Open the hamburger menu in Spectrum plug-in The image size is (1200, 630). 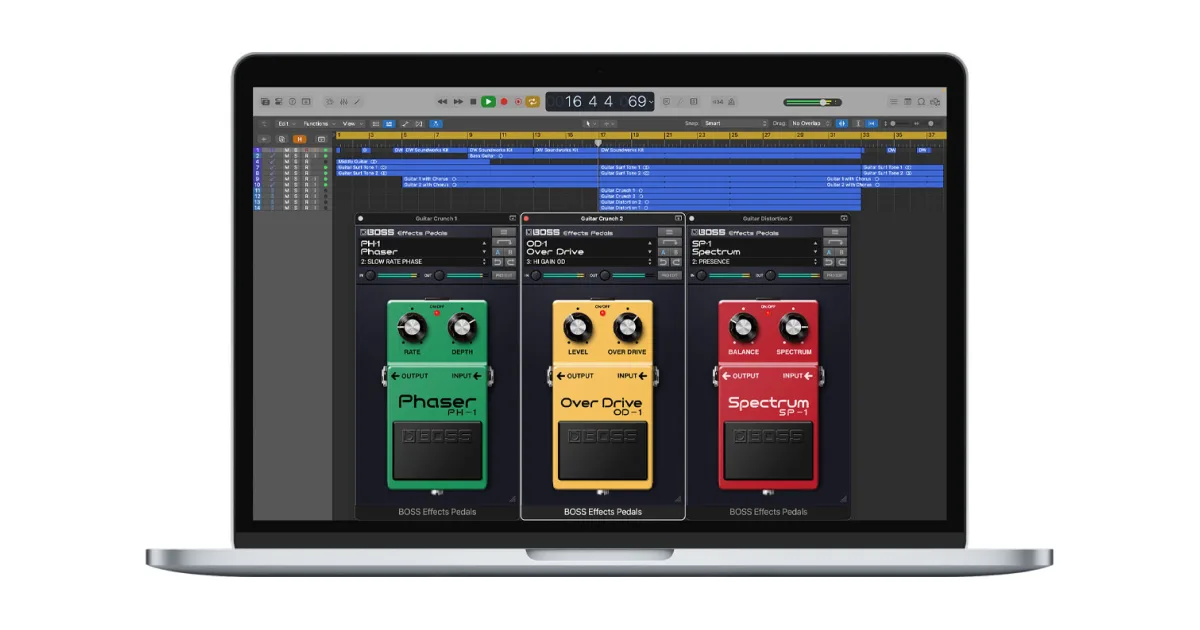836,232
